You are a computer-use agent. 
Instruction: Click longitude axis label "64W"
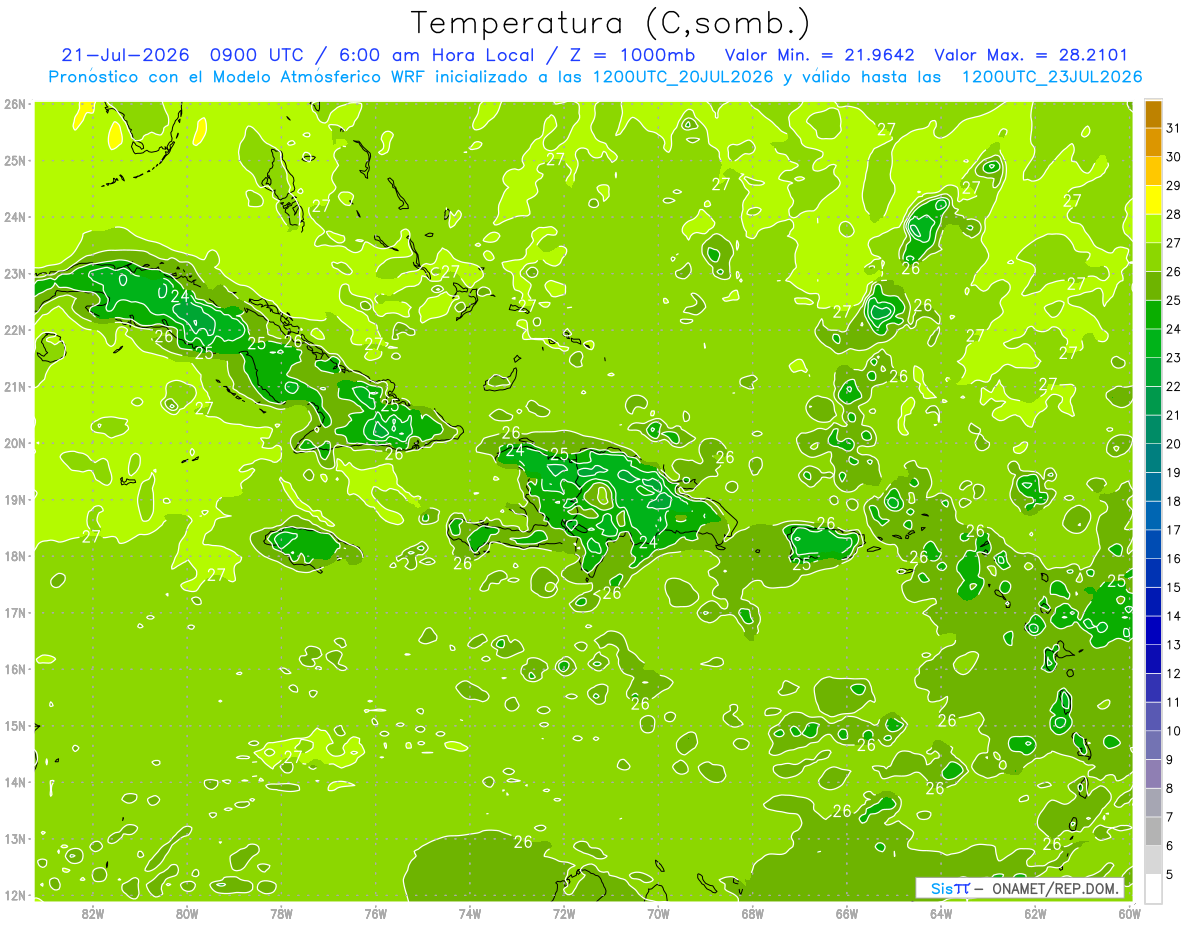coord(941,913)
